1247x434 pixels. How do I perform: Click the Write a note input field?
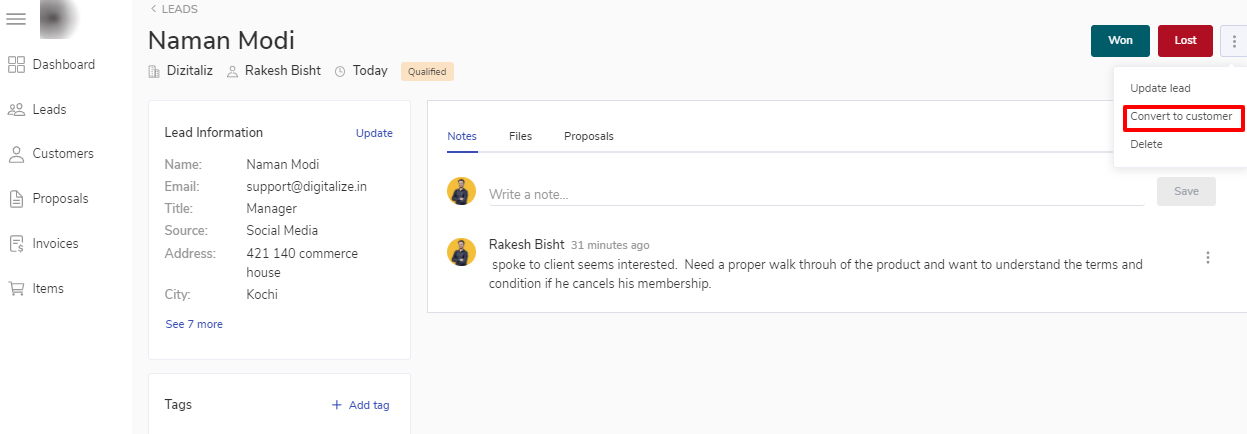815,194
